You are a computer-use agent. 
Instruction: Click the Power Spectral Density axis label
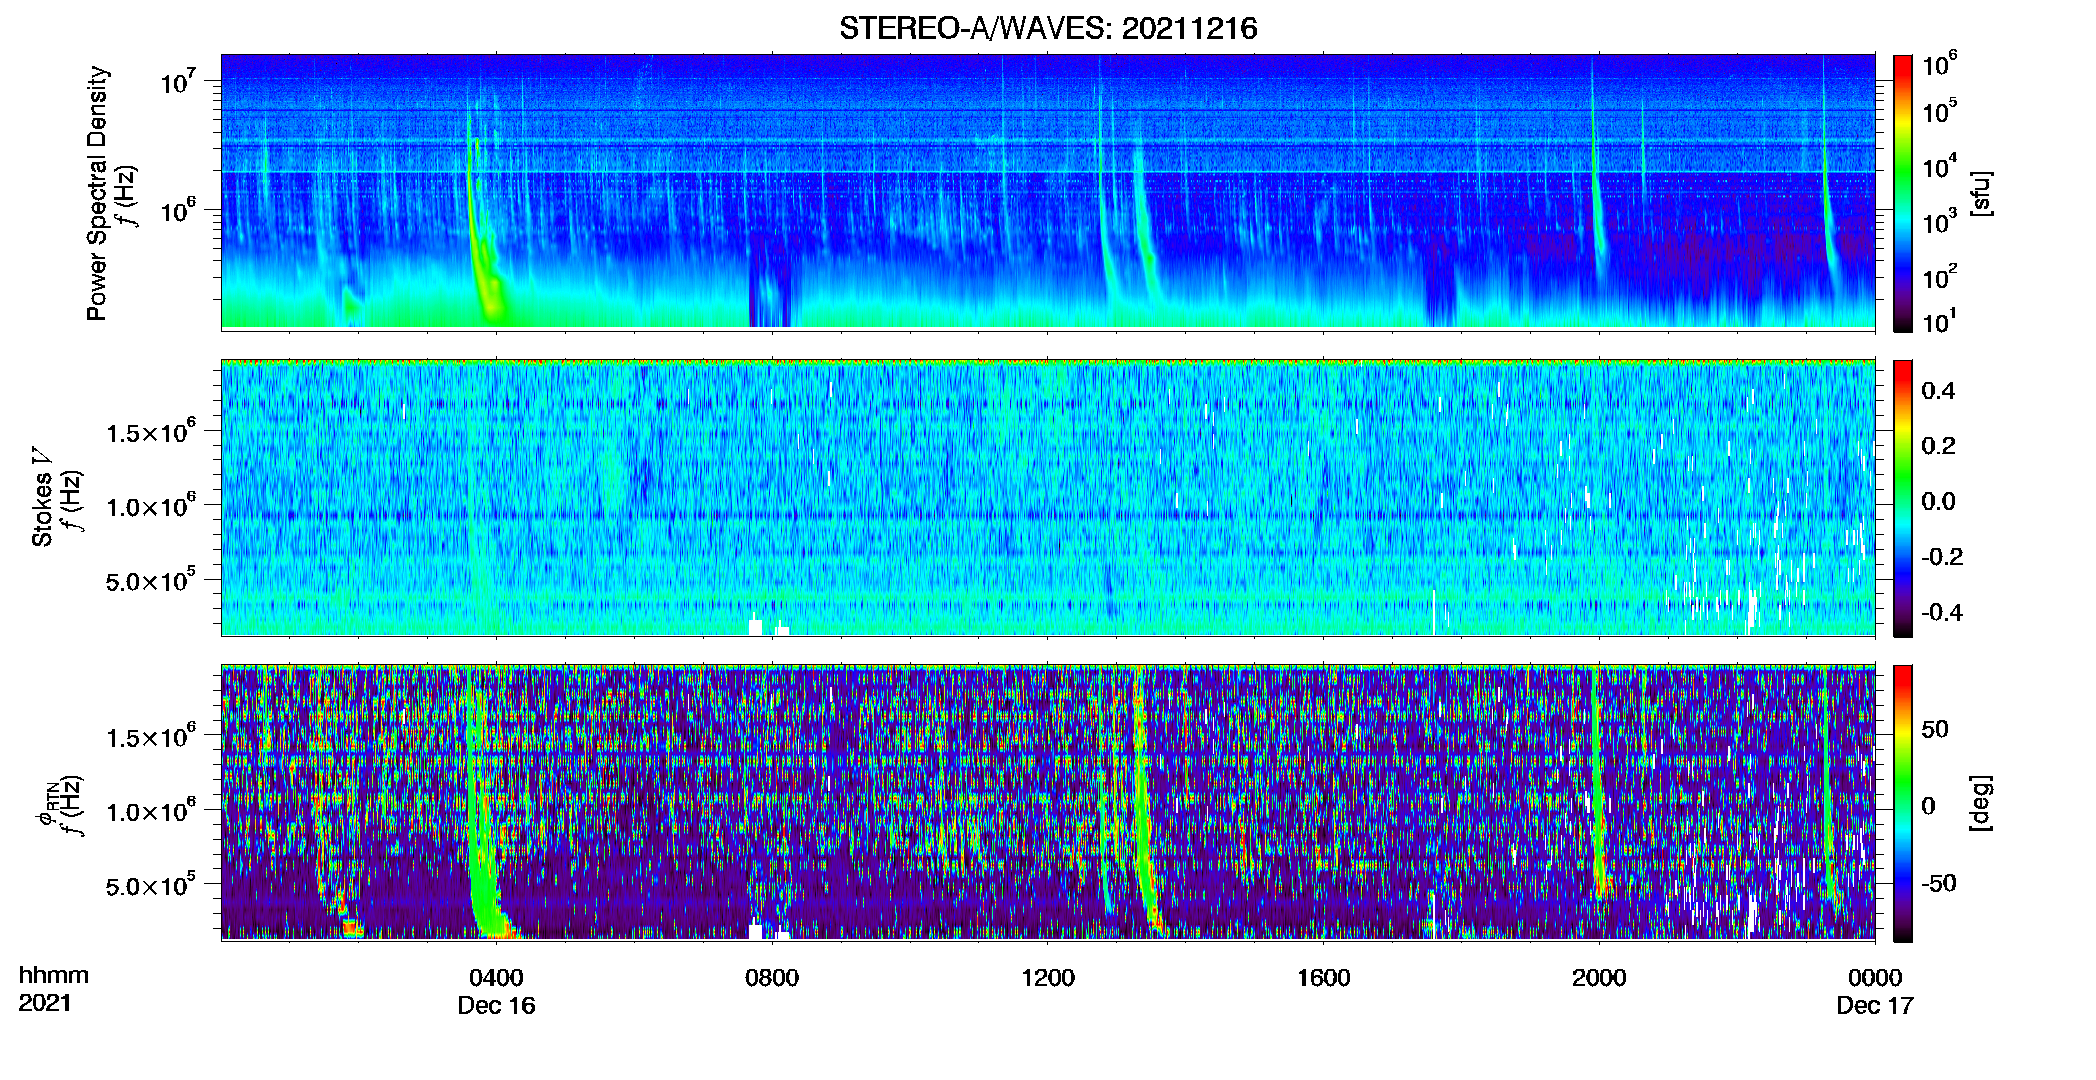[97, 193]
